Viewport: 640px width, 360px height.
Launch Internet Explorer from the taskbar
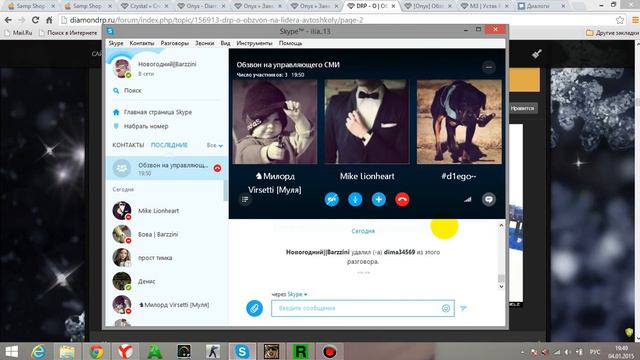39,352
